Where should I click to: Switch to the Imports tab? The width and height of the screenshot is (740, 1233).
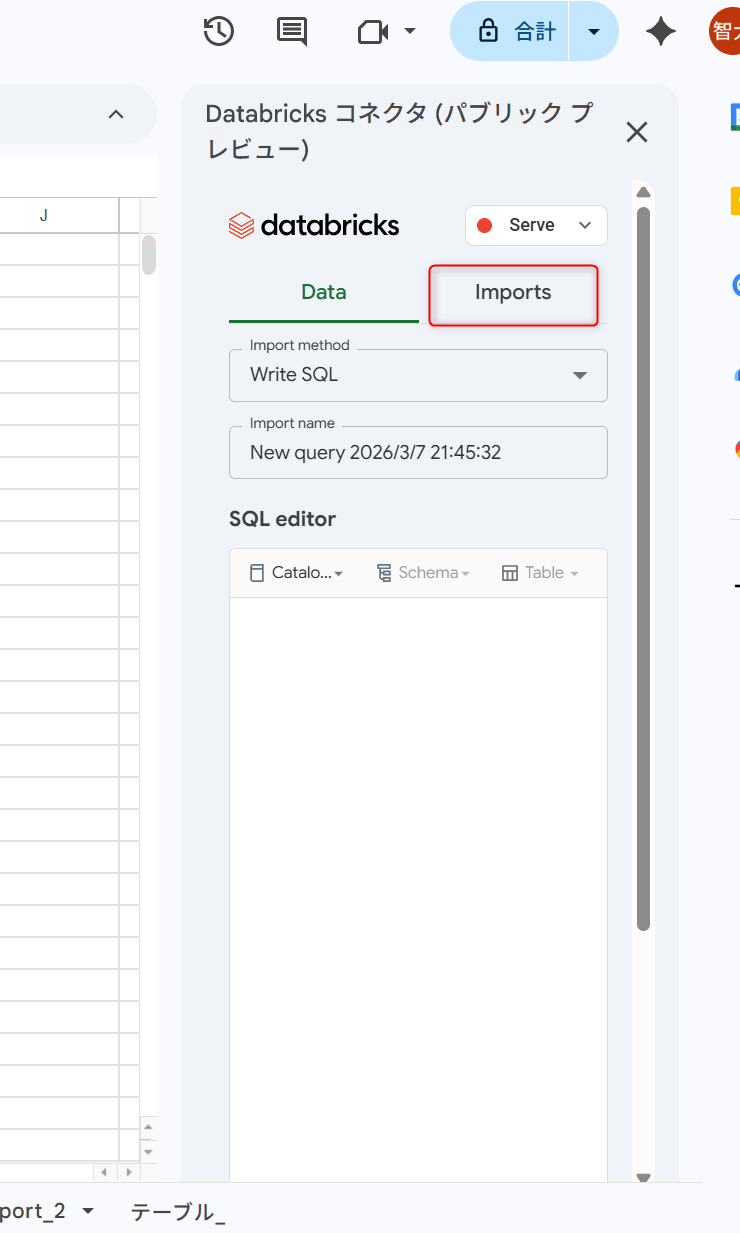point(513,293)
